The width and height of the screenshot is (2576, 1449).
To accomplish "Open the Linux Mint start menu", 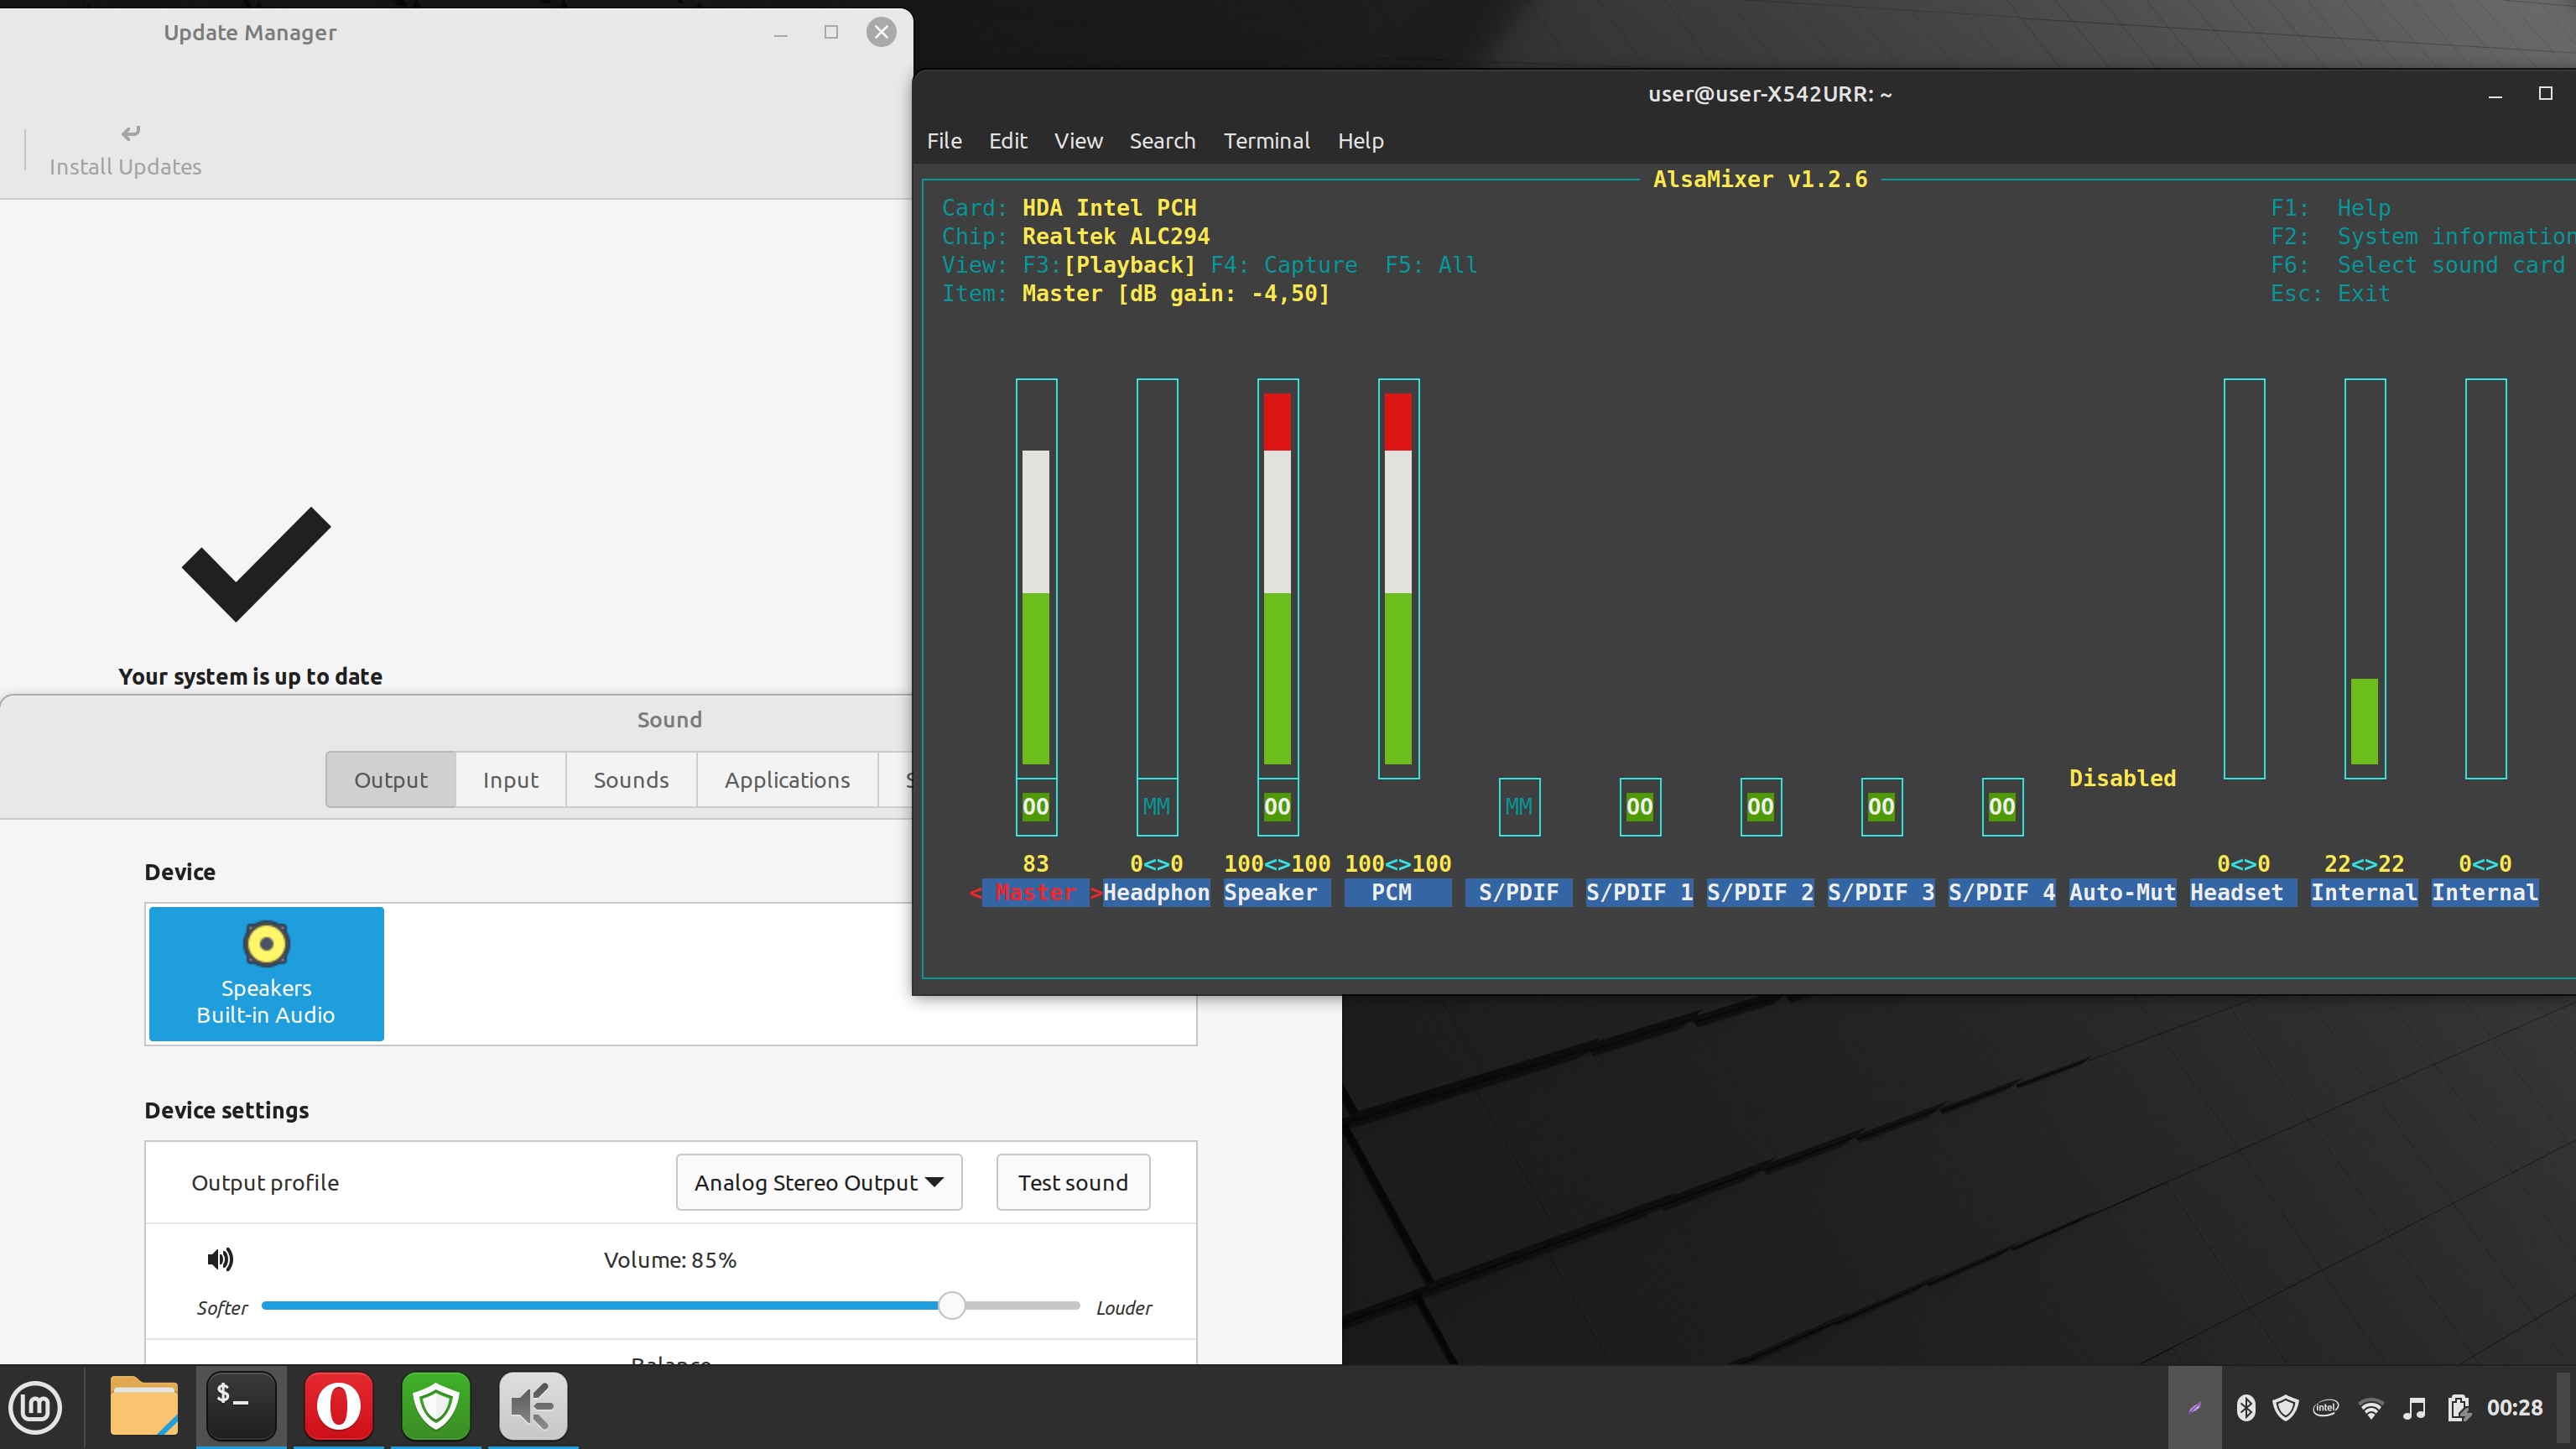I will pos(36,1407).
